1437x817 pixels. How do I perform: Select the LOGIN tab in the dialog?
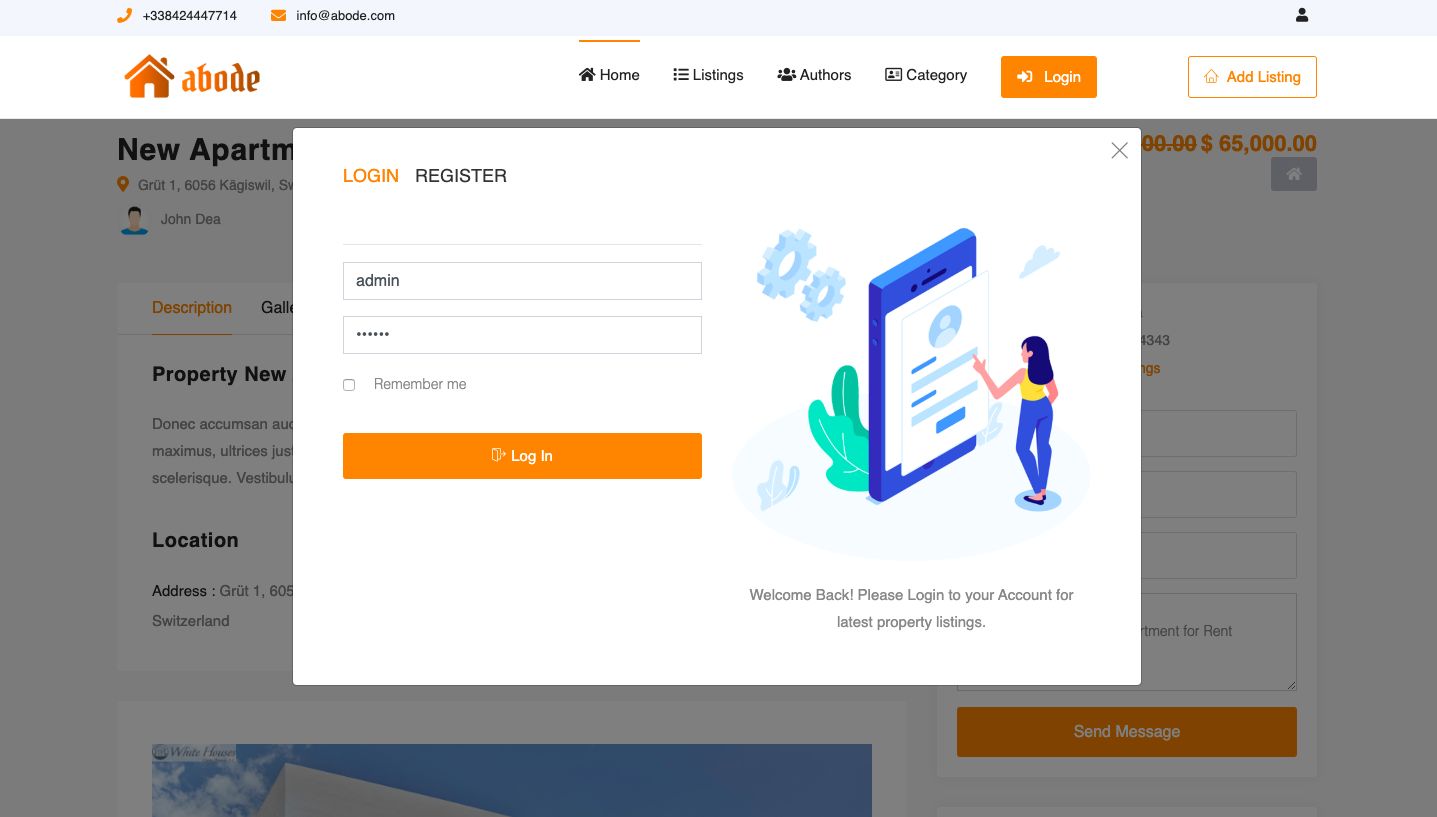point(371,176)
